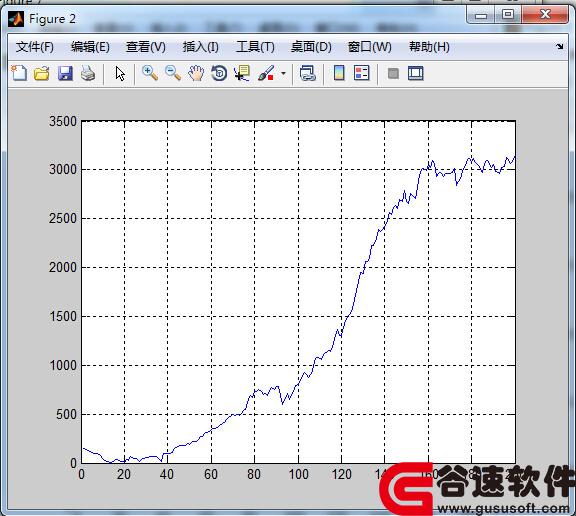Activate the Zoom In magnifier
The image size is (576, 516).
click(150, 73)
